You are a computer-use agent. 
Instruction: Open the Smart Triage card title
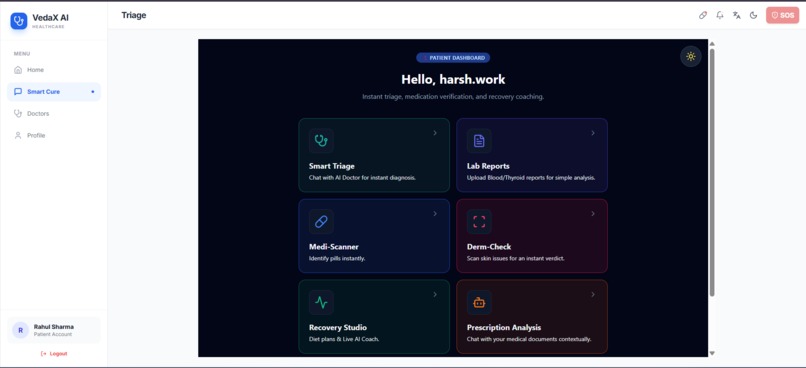click(x=332, y=166)
